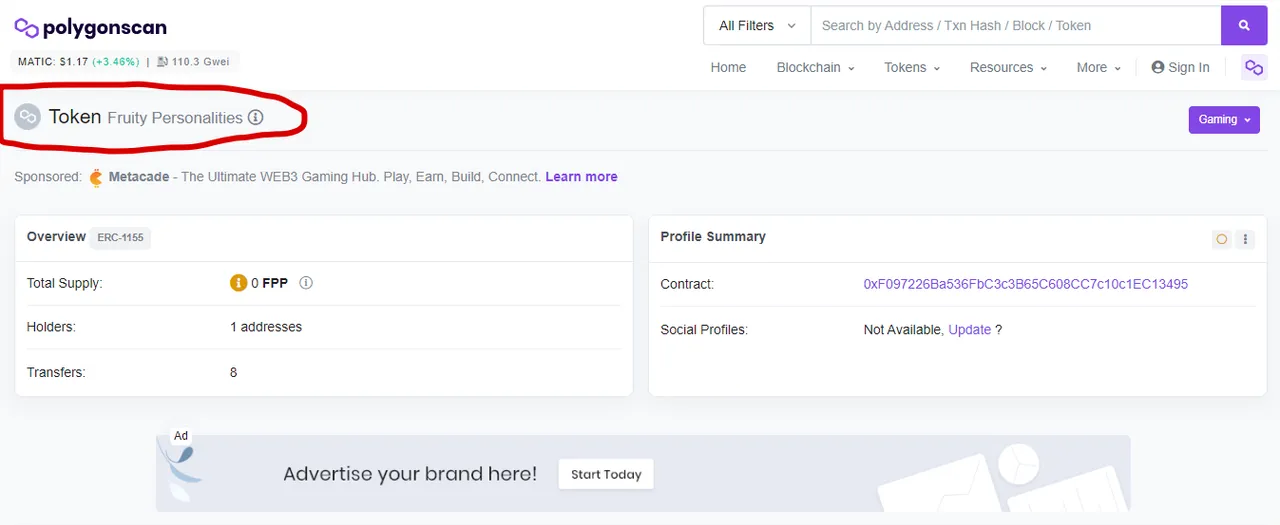This screenshot has height=525, width=1280.
Task: Click Update social profiles link
Action: 970,329
